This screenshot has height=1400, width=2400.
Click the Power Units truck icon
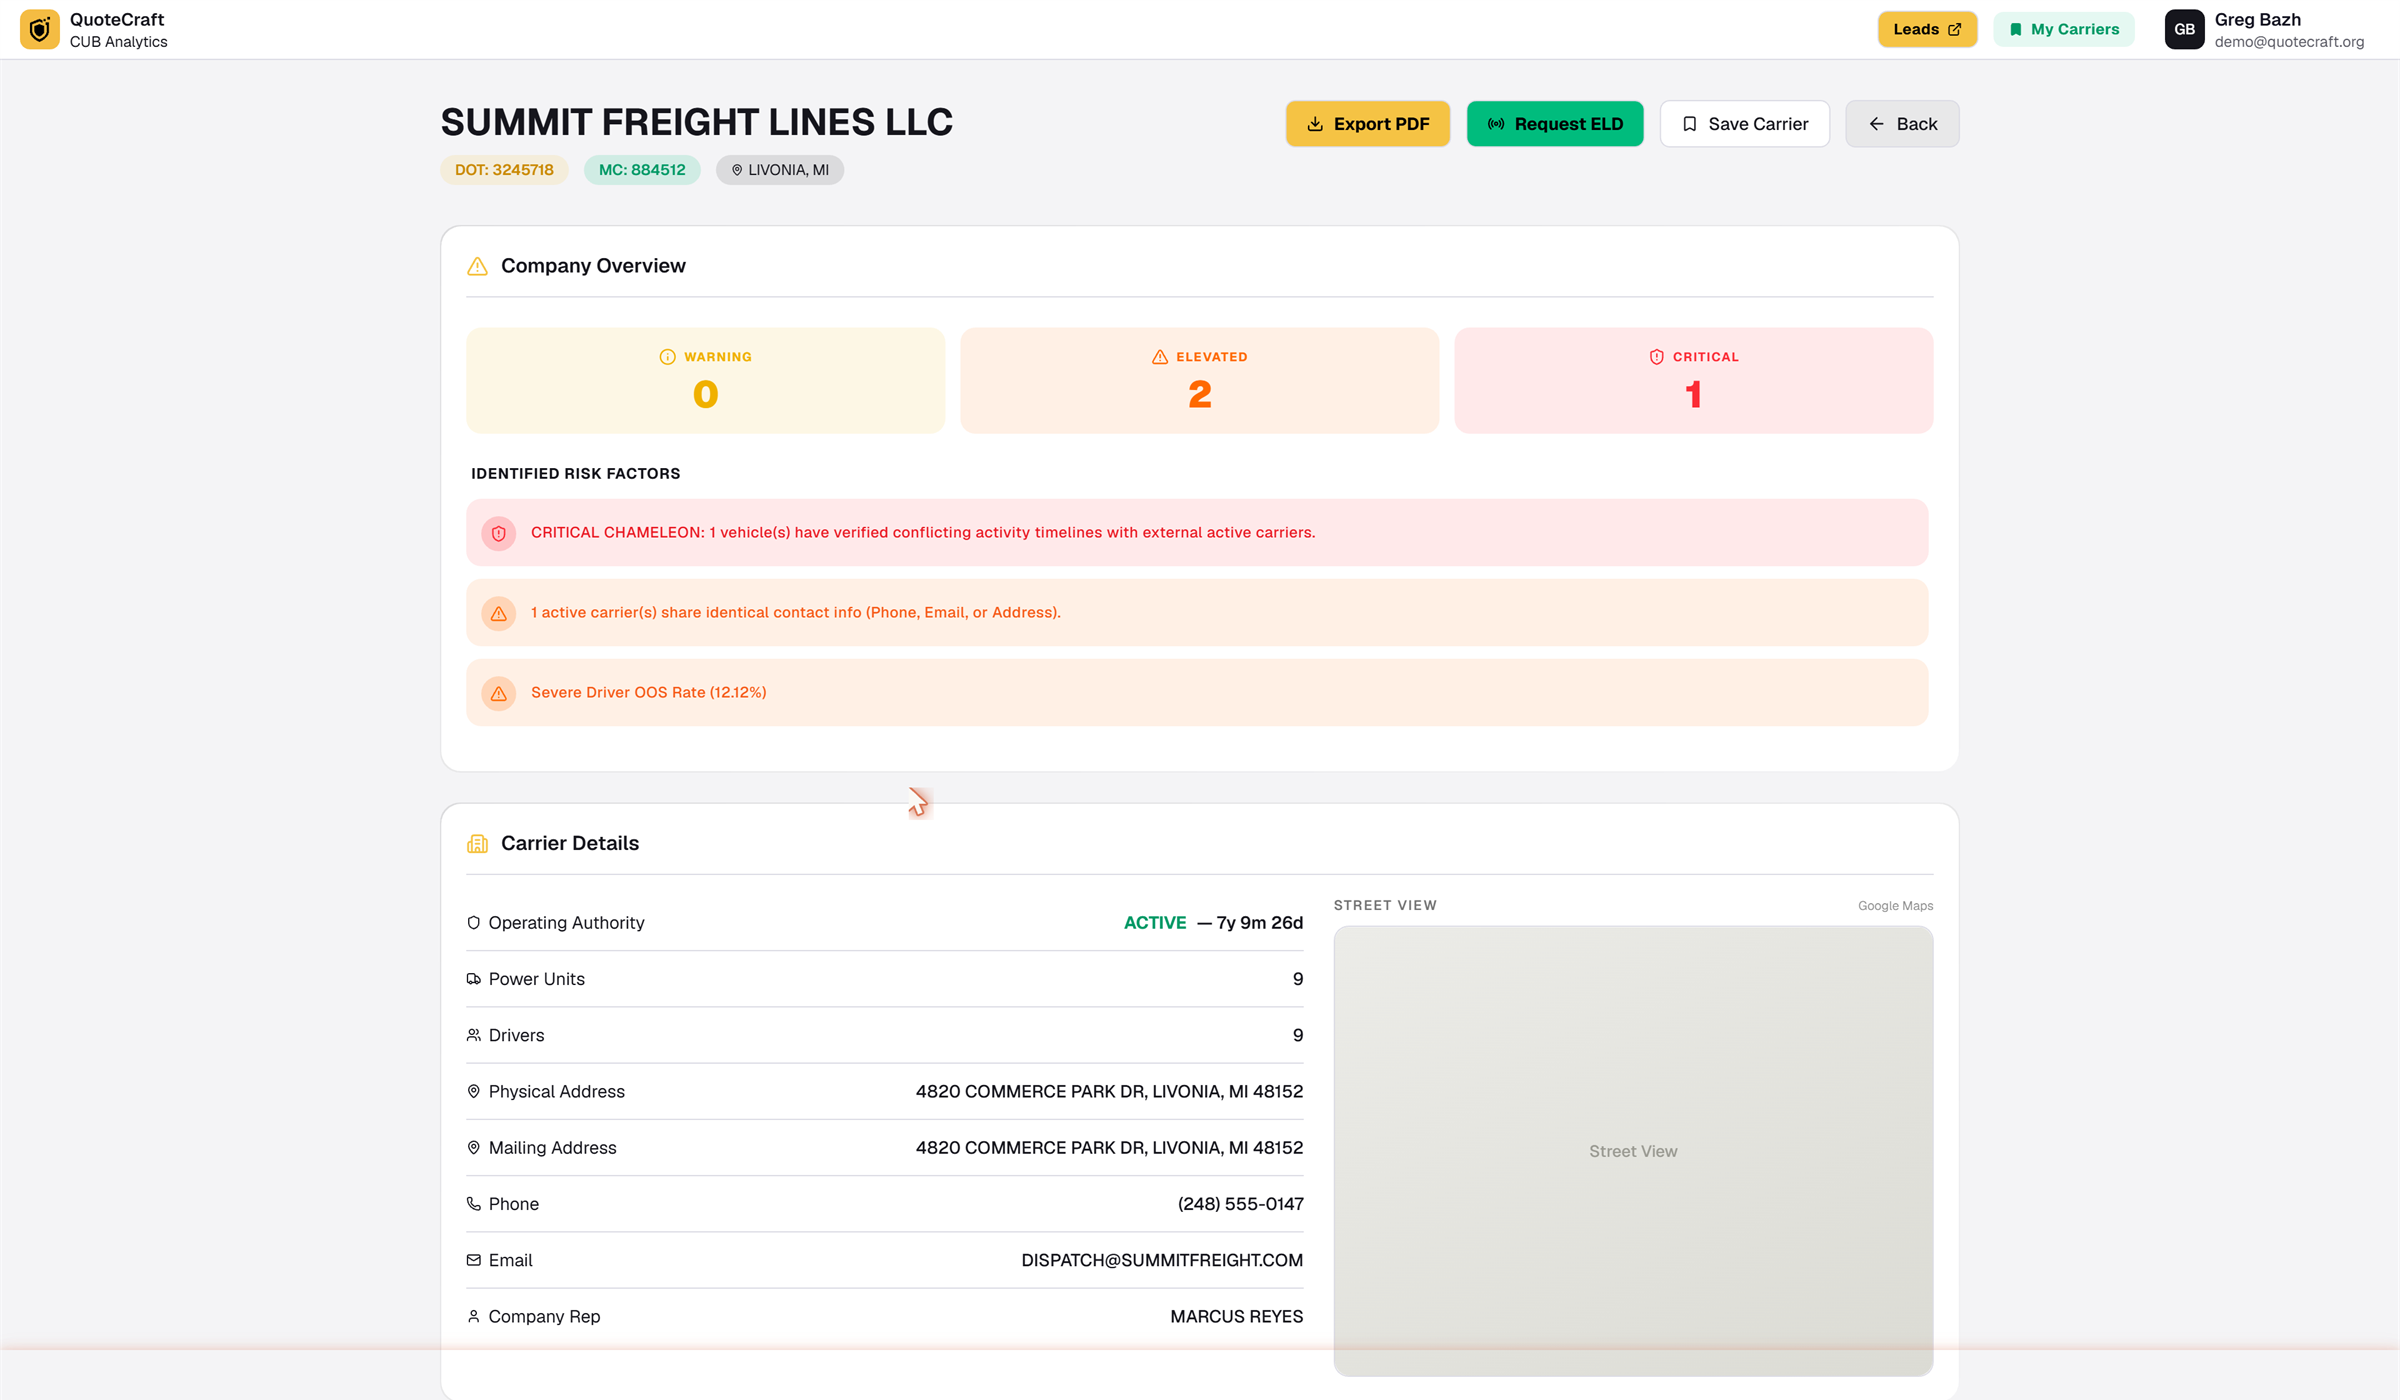coord(474,979)
